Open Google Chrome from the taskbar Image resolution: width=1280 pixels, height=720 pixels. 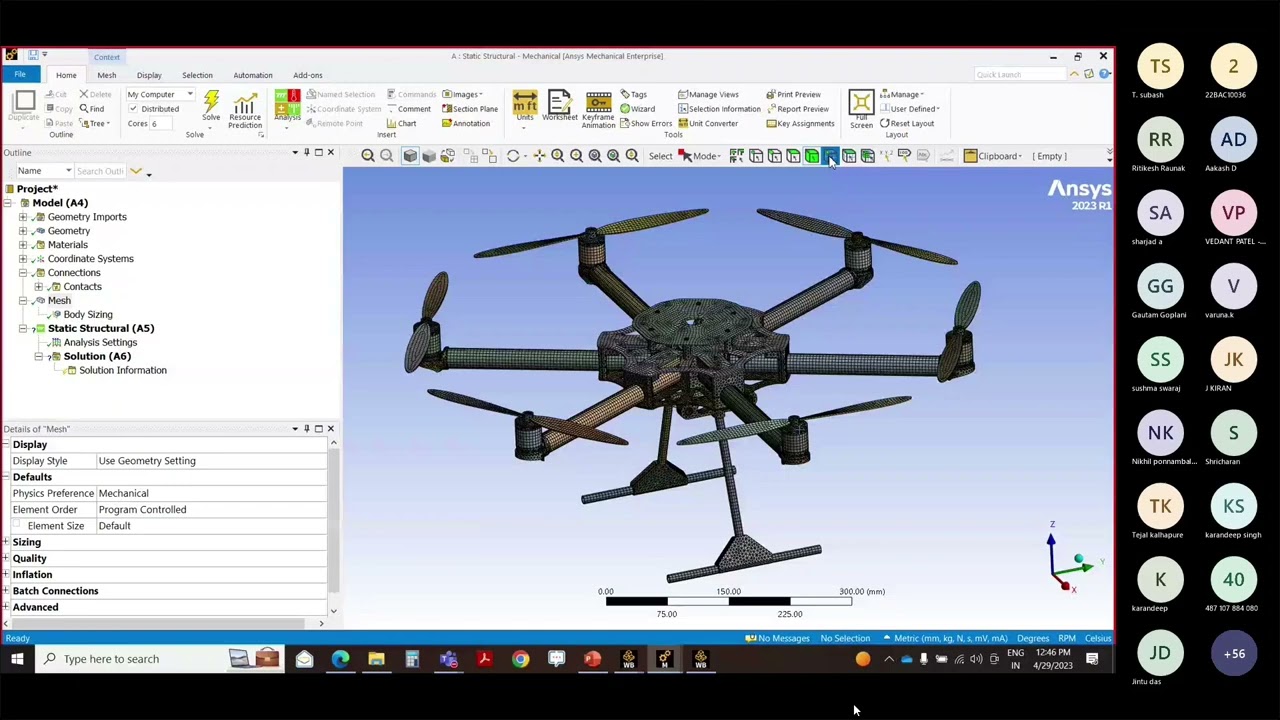tap(520, 659)
